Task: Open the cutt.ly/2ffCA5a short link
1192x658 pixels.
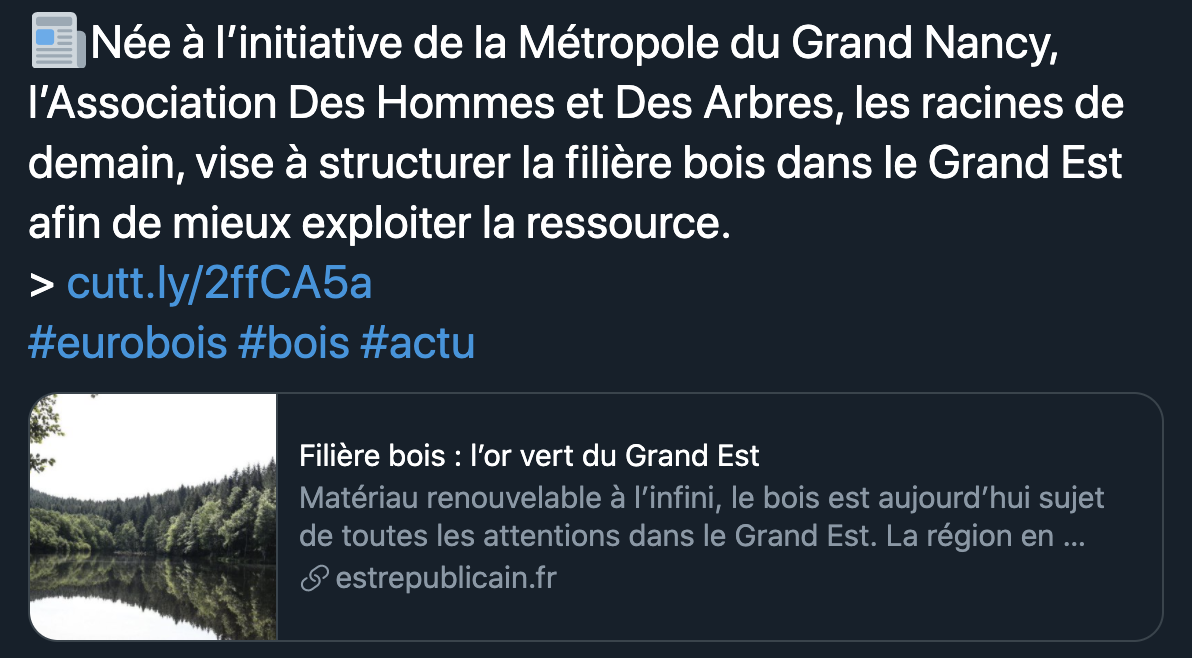Action: point(219,283)
